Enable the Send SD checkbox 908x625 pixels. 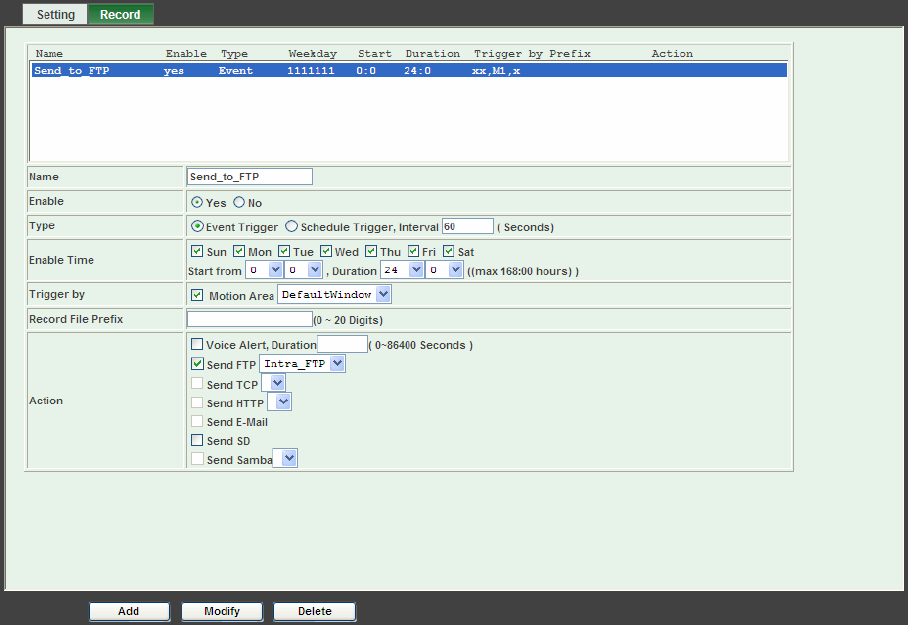197,440
